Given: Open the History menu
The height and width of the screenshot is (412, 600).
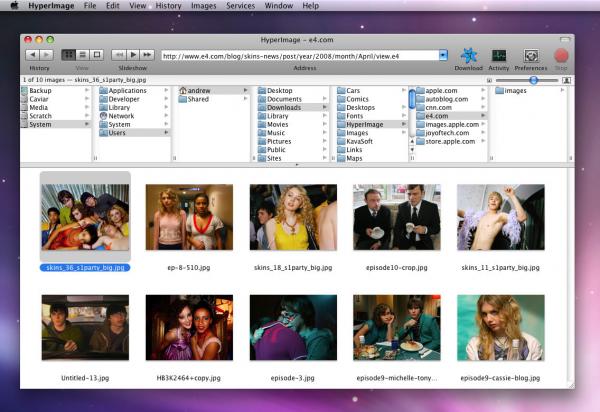Looking at the screenshot, I should coord(168,6).
